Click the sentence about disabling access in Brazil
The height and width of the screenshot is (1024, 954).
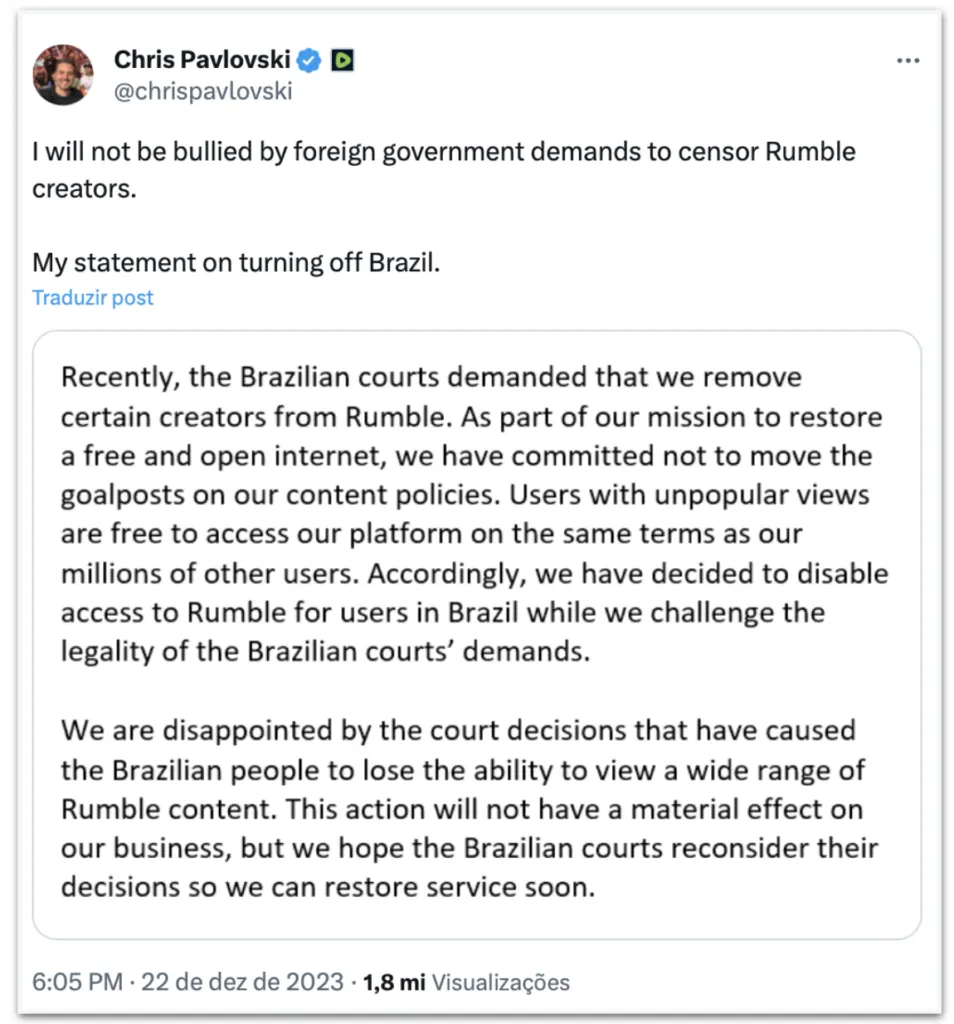tap(475, 613)
